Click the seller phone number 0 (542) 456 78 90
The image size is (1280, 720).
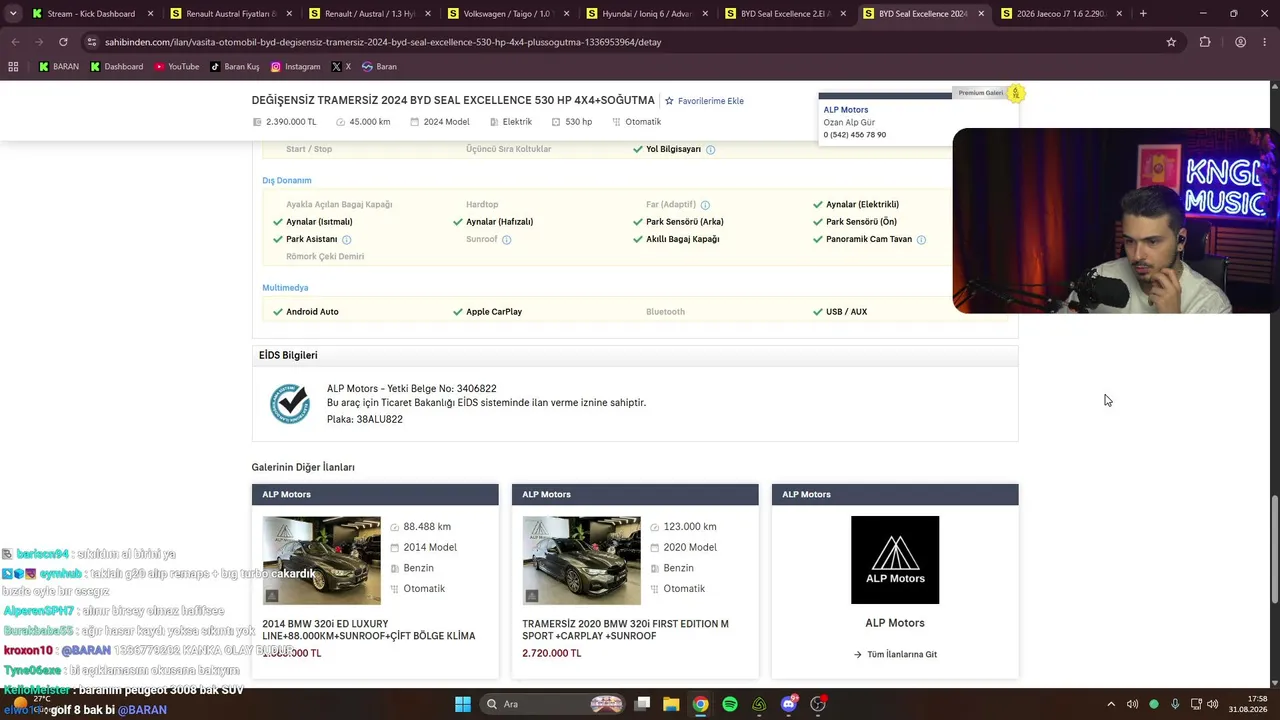pos(855,135)
